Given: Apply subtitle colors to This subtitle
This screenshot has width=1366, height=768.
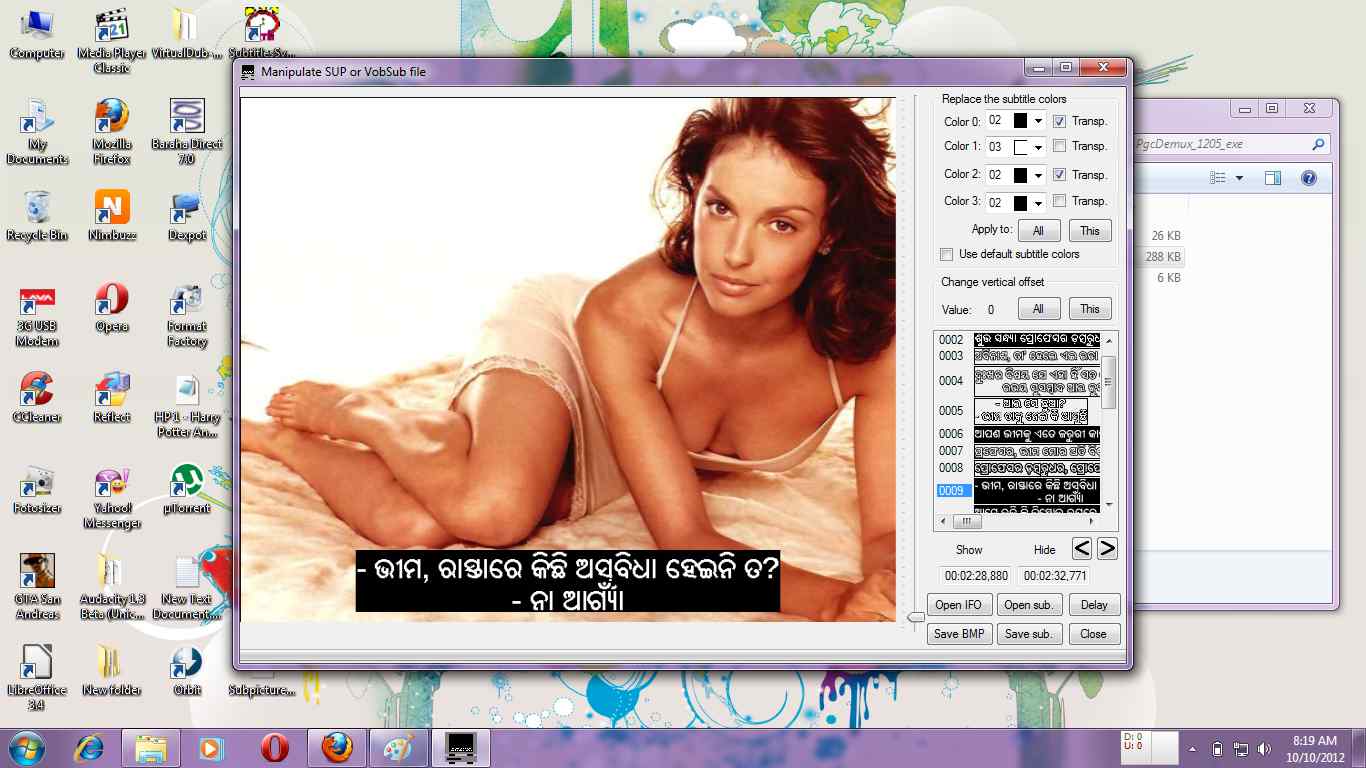Looking at the screenshot, I should coord(1090,231).
